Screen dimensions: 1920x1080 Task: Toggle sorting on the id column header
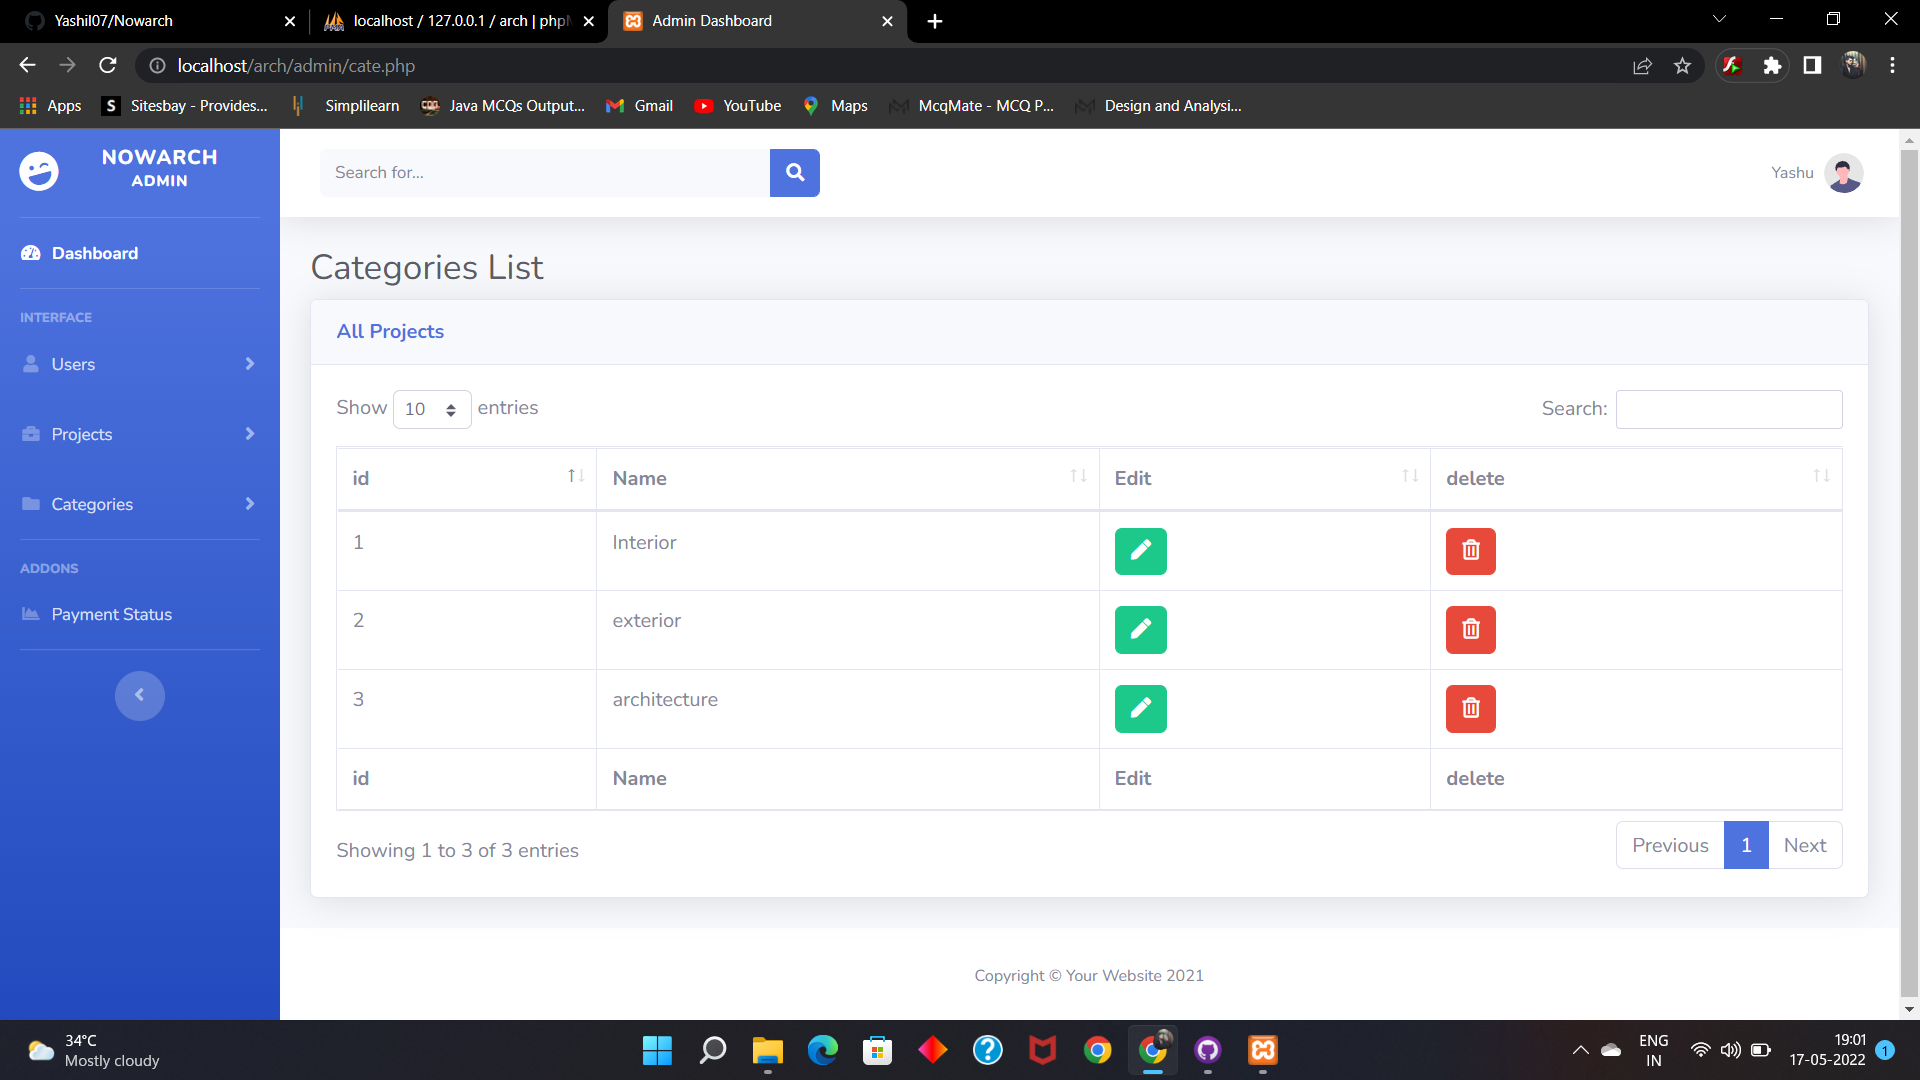(576, 476)
